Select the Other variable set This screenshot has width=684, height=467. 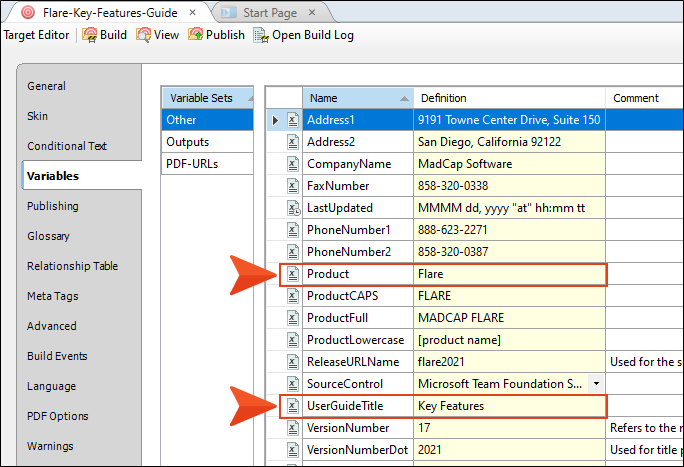(x=207, y=120)
